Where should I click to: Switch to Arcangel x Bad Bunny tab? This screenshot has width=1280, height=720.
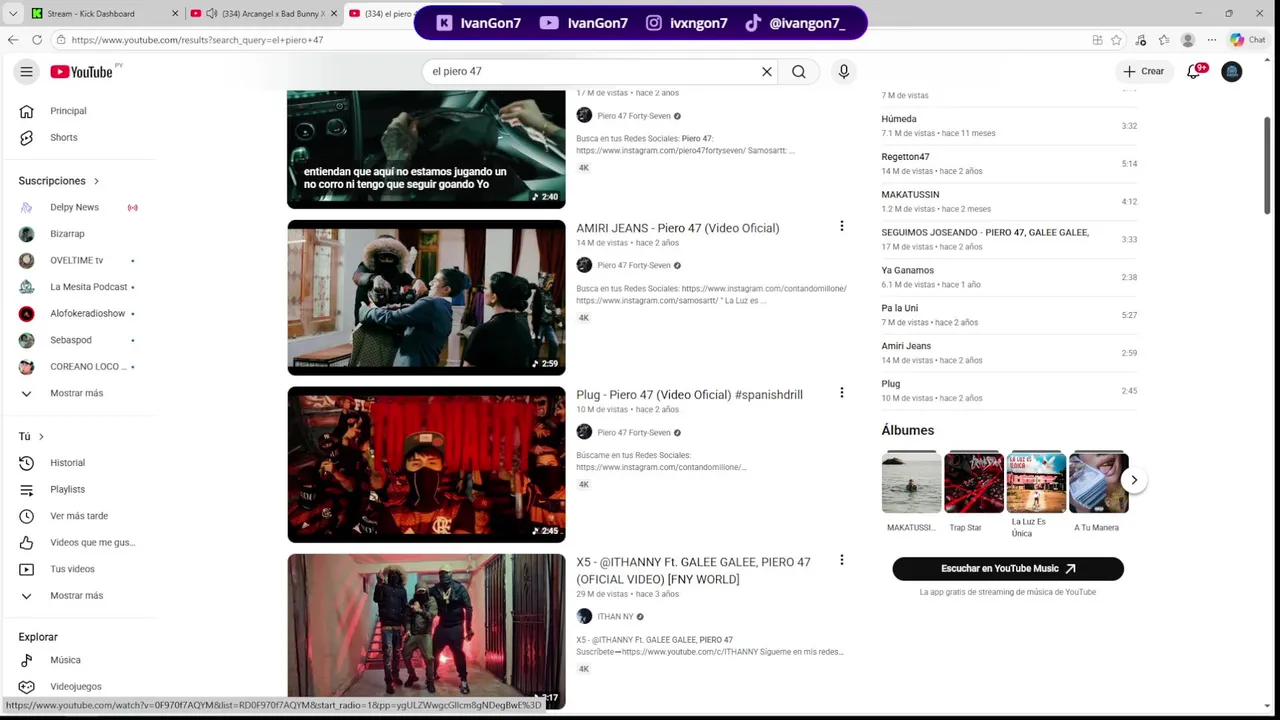[x=266, y=13]
